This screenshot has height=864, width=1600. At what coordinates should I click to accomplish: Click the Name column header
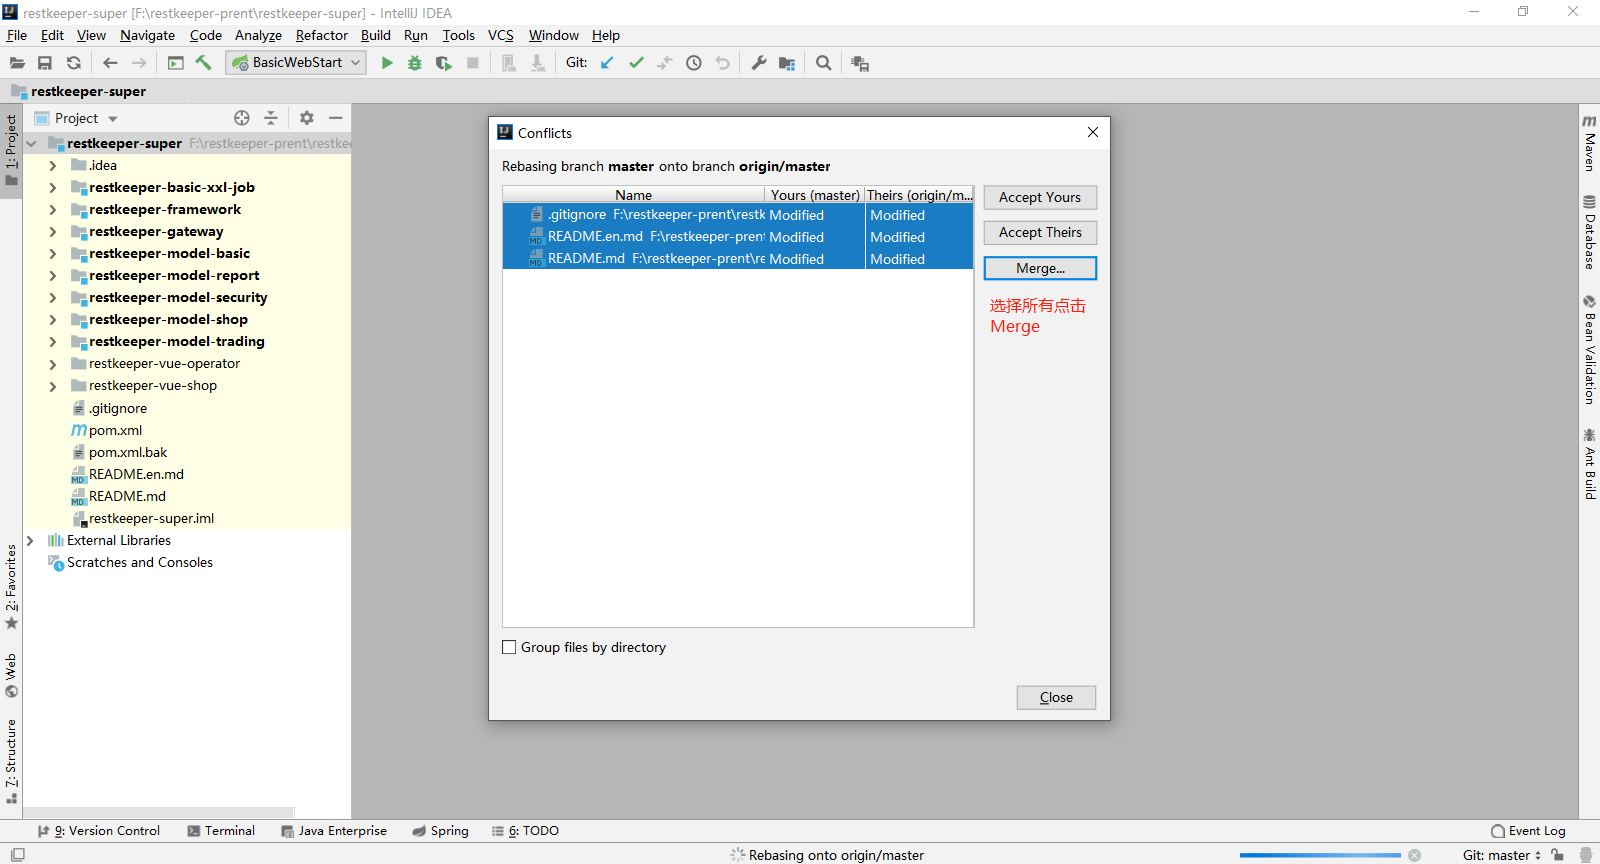pyautogui.click(x=633, y=195)
